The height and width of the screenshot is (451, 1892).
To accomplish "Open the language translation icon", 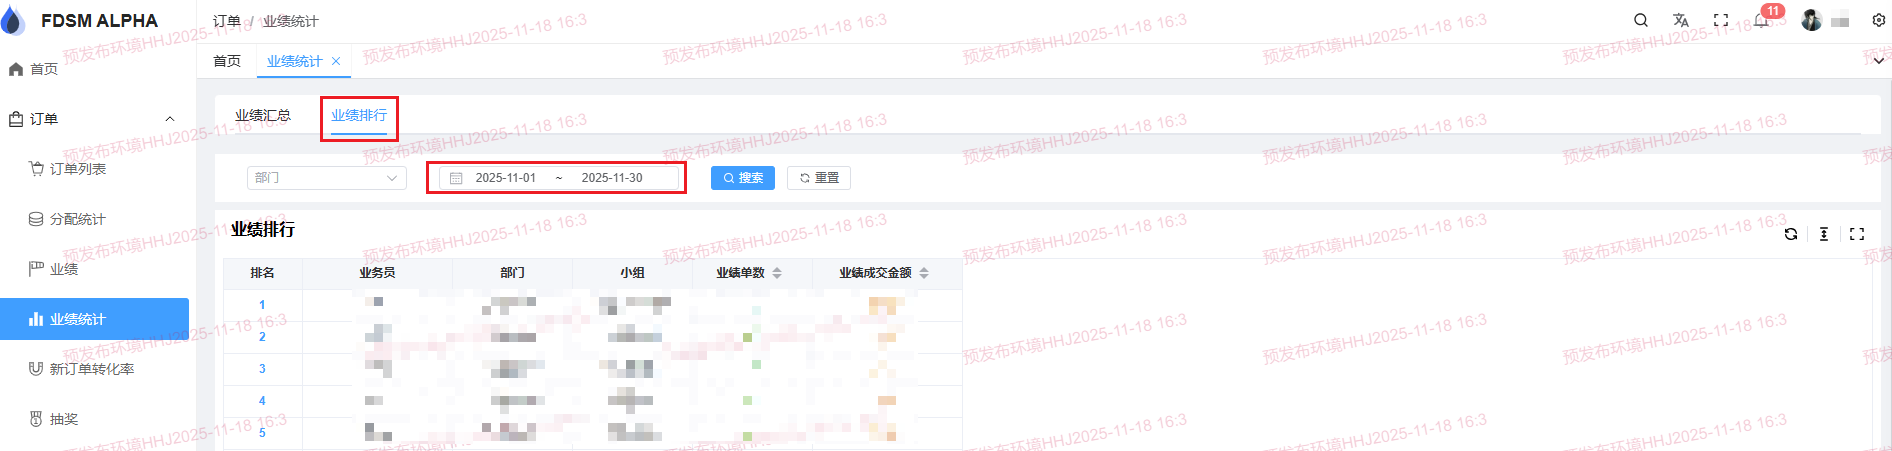I will [x=1681, y=20].
